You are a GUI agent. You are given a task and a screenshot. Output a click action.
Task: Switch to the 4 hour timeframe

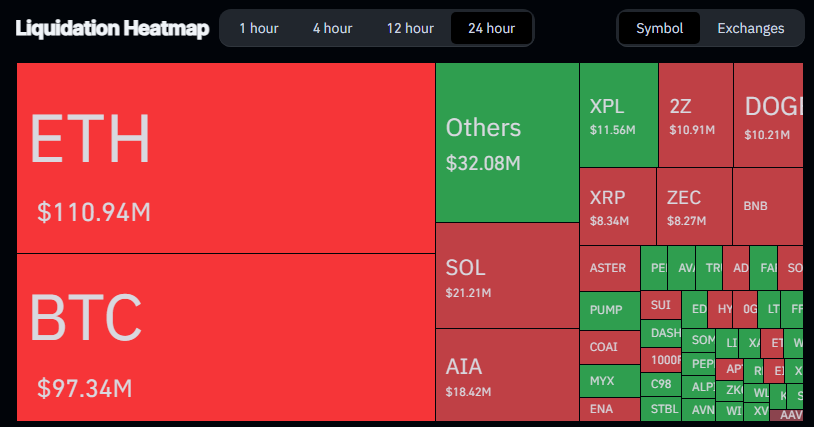click(x=330, y=28)
